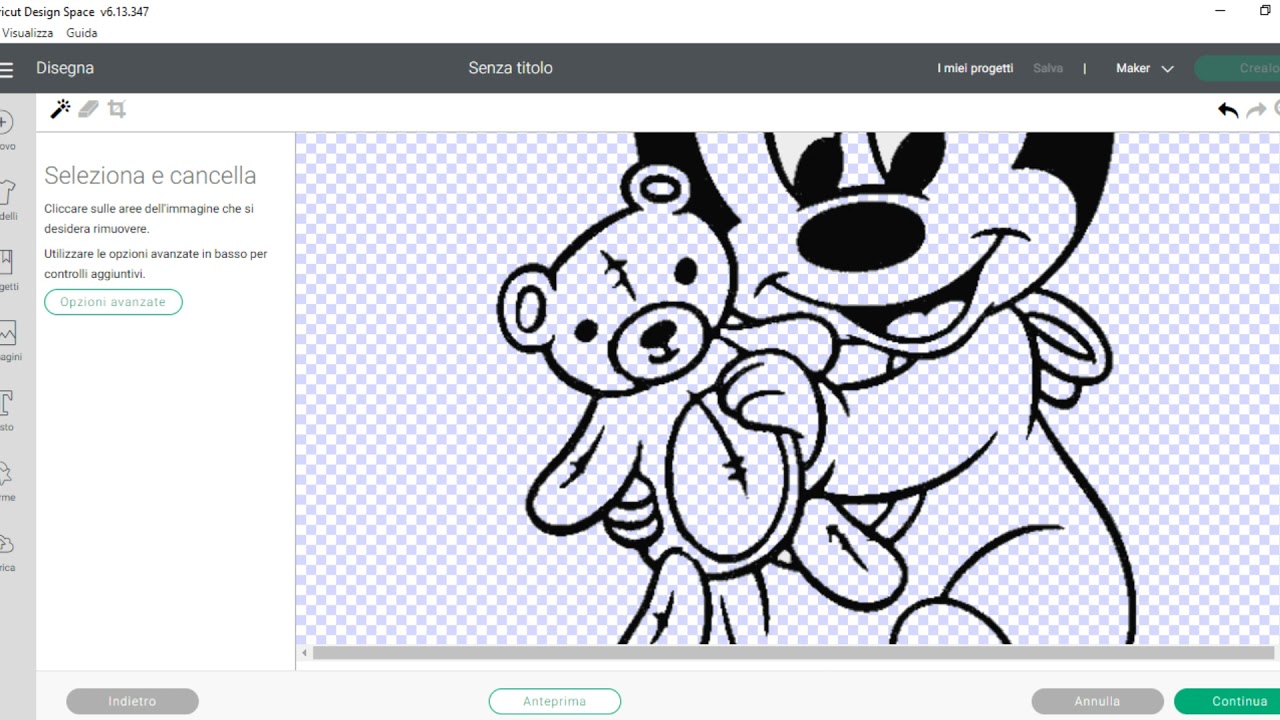Image resolution: width=1280 pixels, height=720 pixels.
Task: Go to I miei progetti
Action: click(x=975, y=68)
